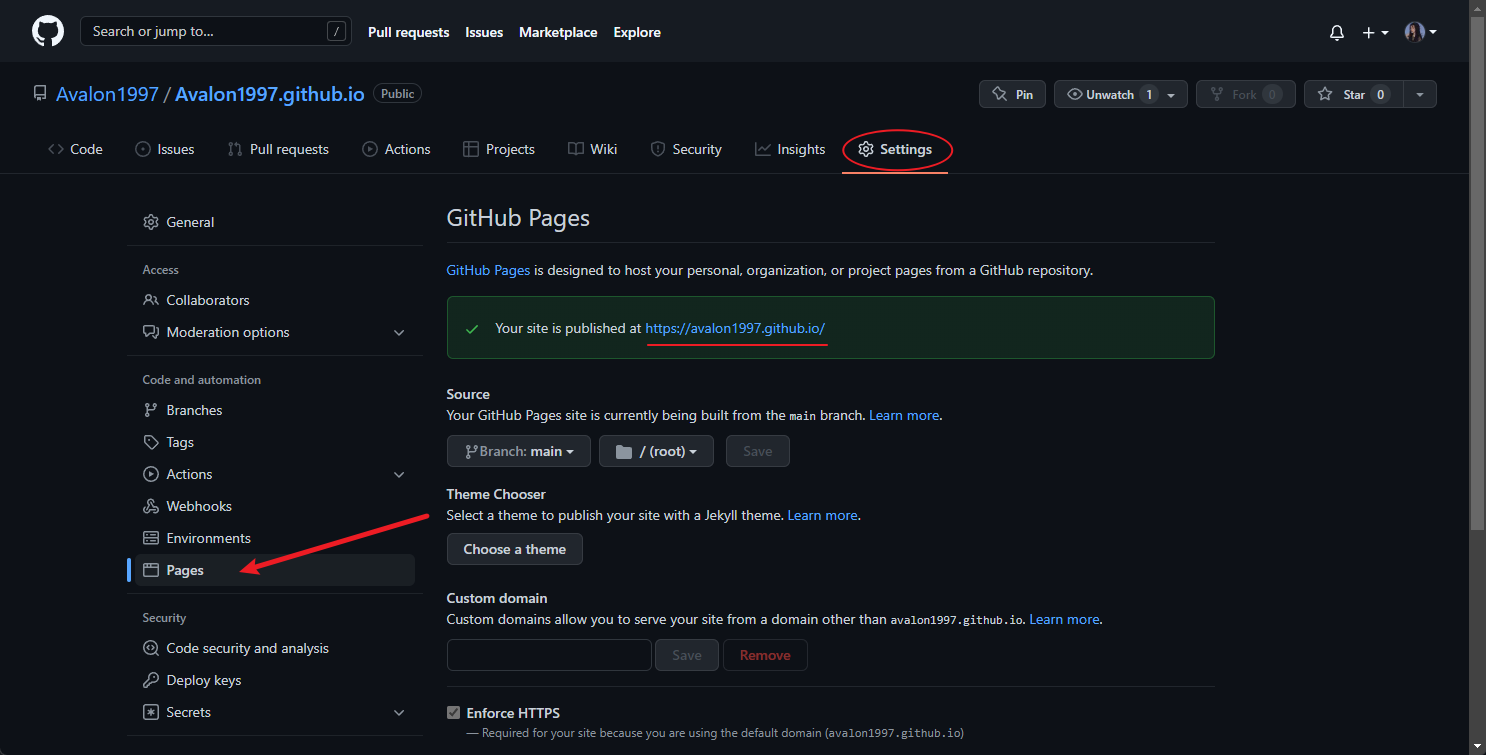1486x755 pixels.
Task: Open the plus create-new menu
Action: [x=1375, y=33]
